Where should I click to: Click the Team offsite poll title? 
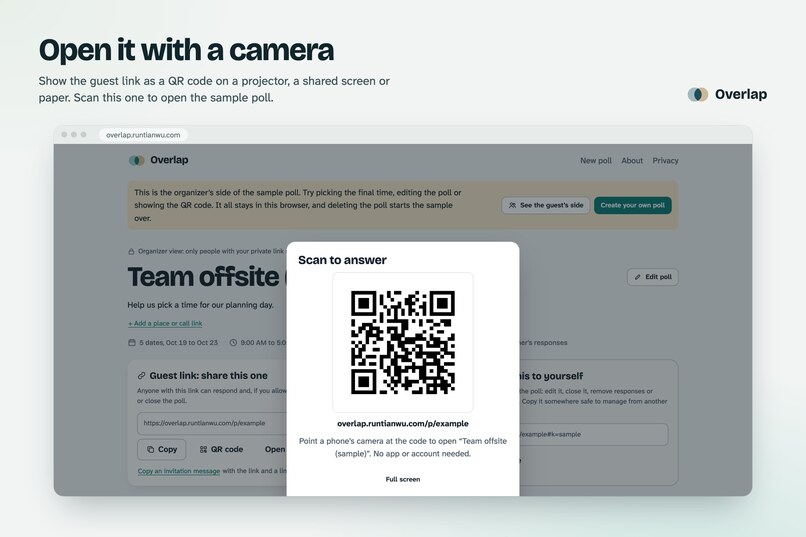tap(207, 277)
